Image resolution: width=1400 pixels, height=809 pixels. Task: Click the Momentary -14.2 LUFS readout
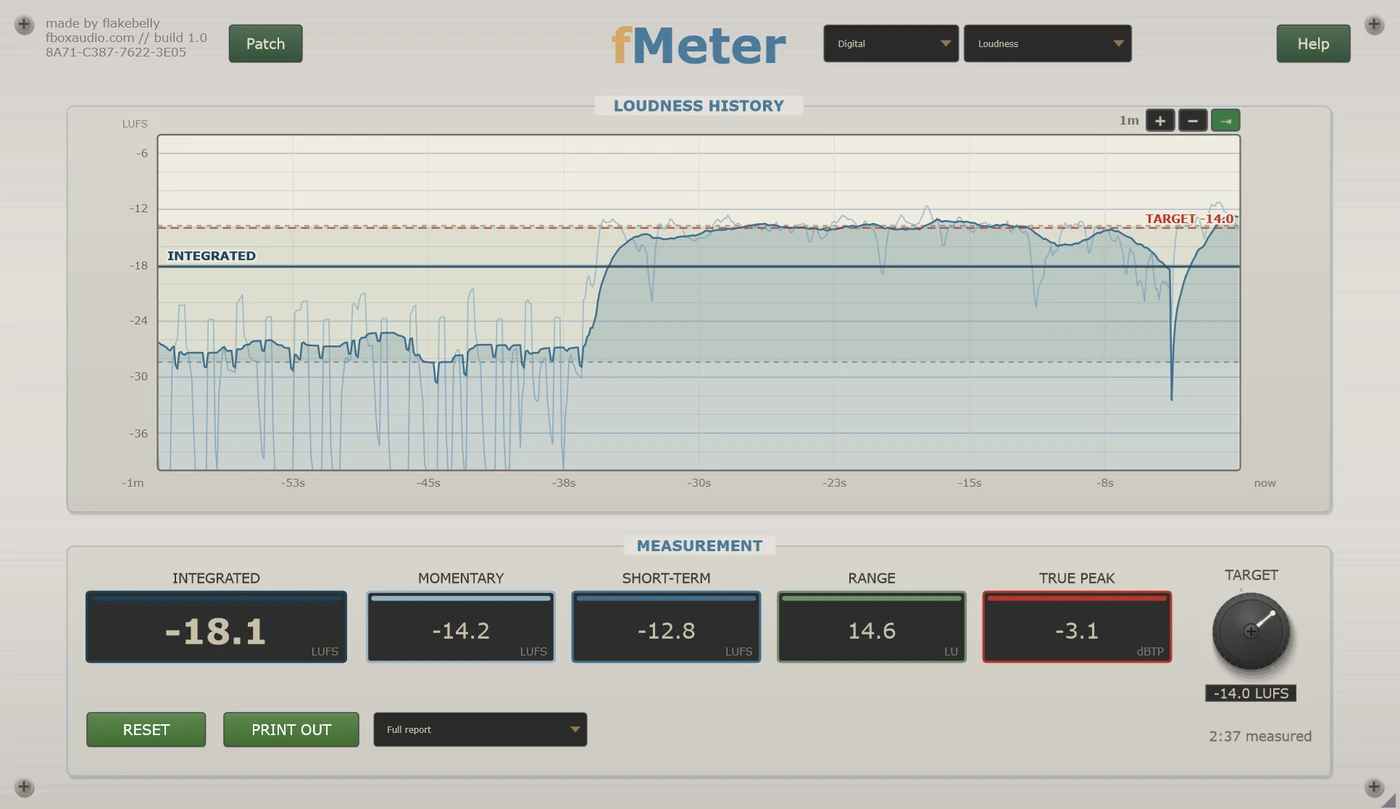(461, 627)
